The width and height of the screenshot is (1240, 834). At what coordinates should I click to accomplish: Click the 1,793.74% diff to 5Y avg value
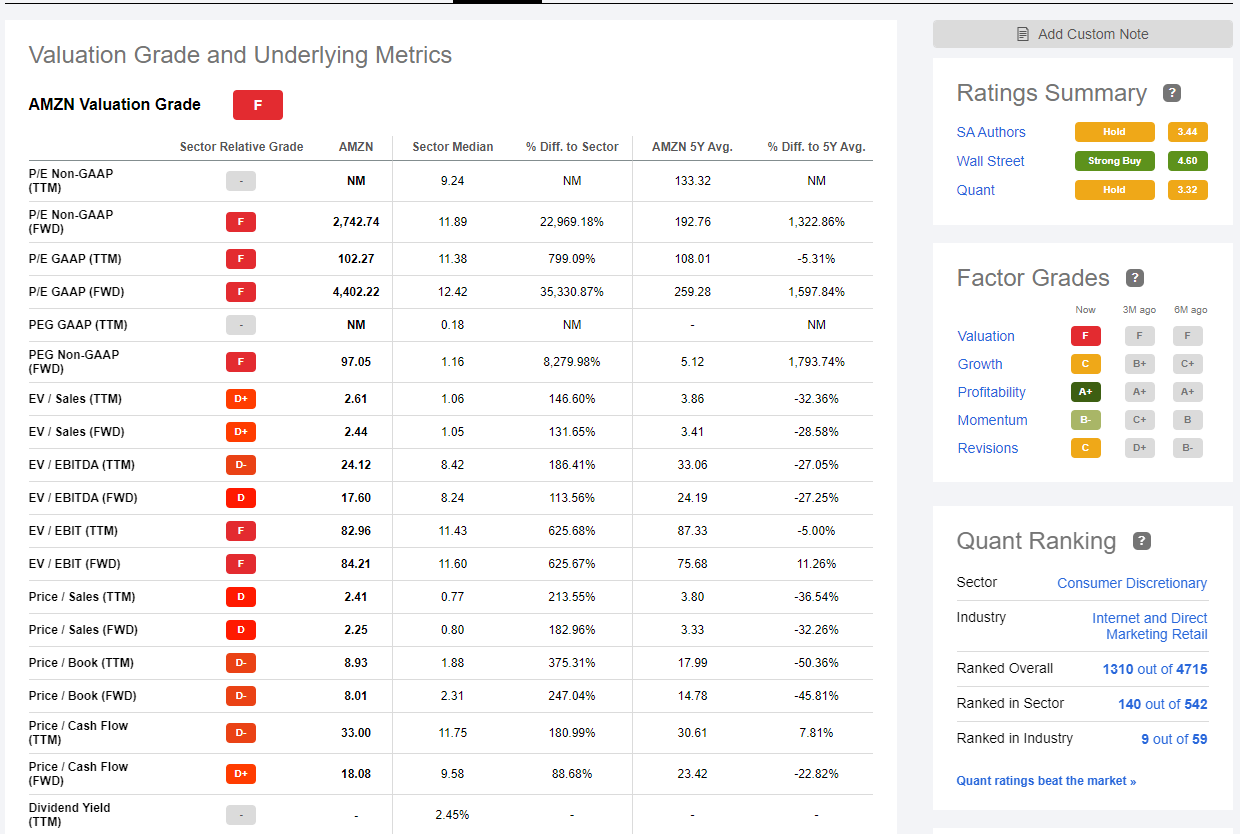pos(816,362)
